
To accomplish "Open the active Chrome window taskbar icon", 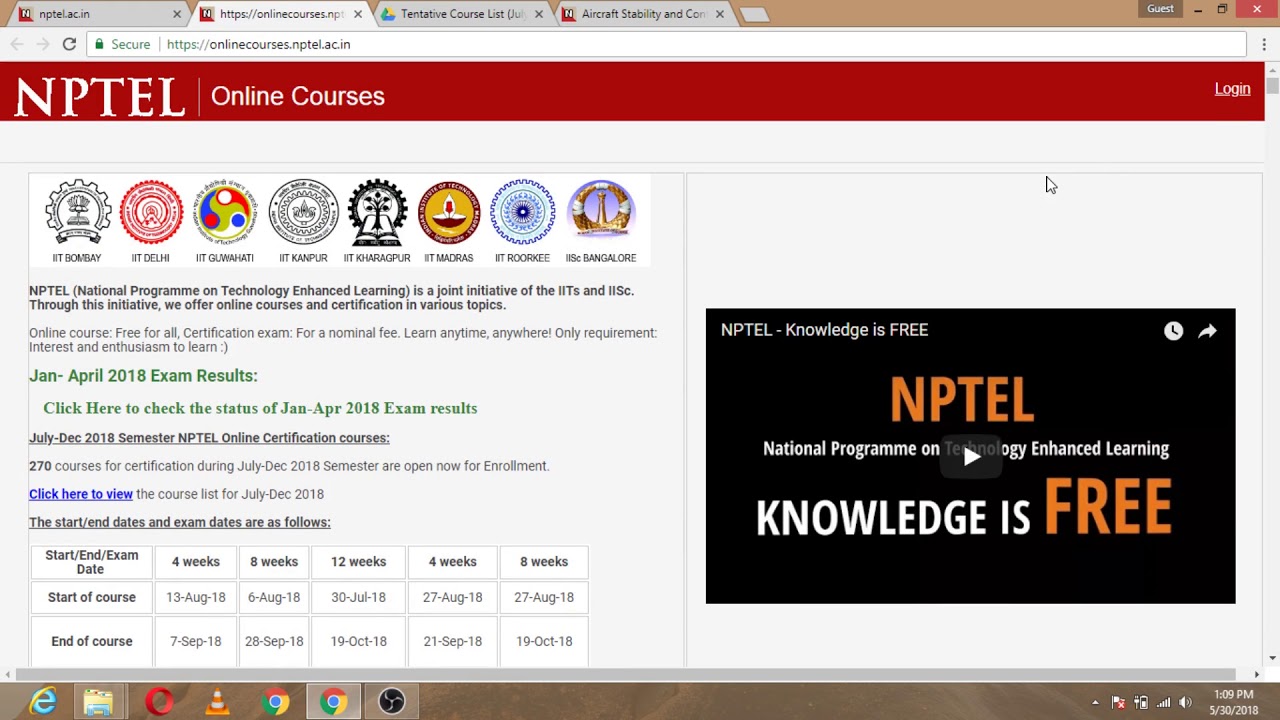I will click(333, 702).
